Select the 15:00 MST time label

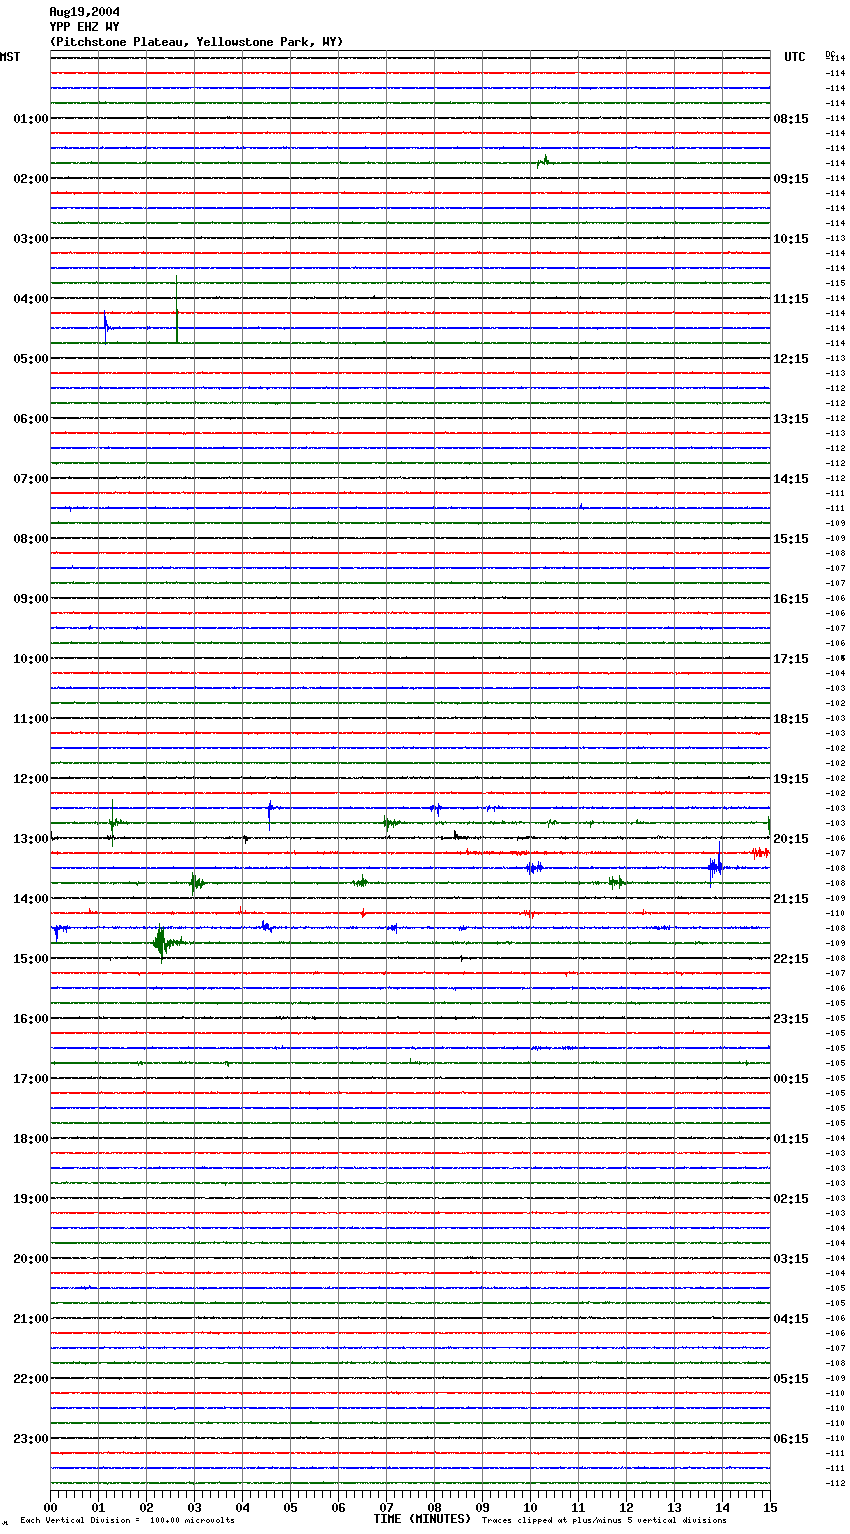(x=30, y=959)
